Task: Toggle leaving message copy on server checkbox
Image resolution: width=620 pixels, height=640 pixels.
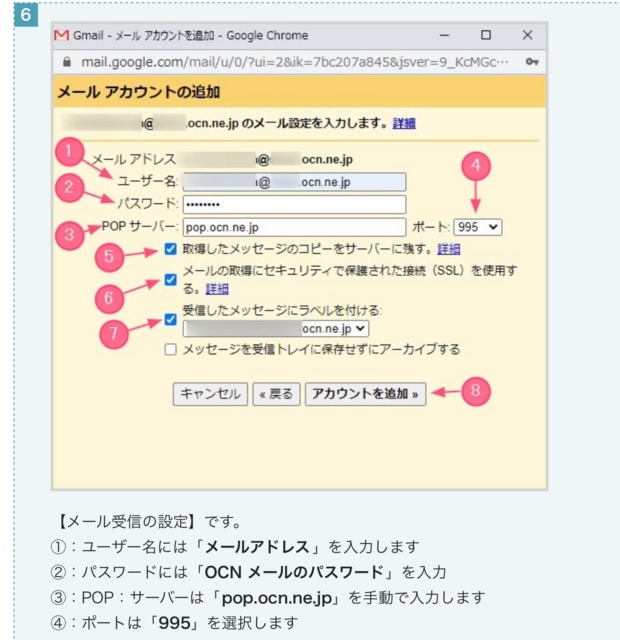Action: point(170,249)
